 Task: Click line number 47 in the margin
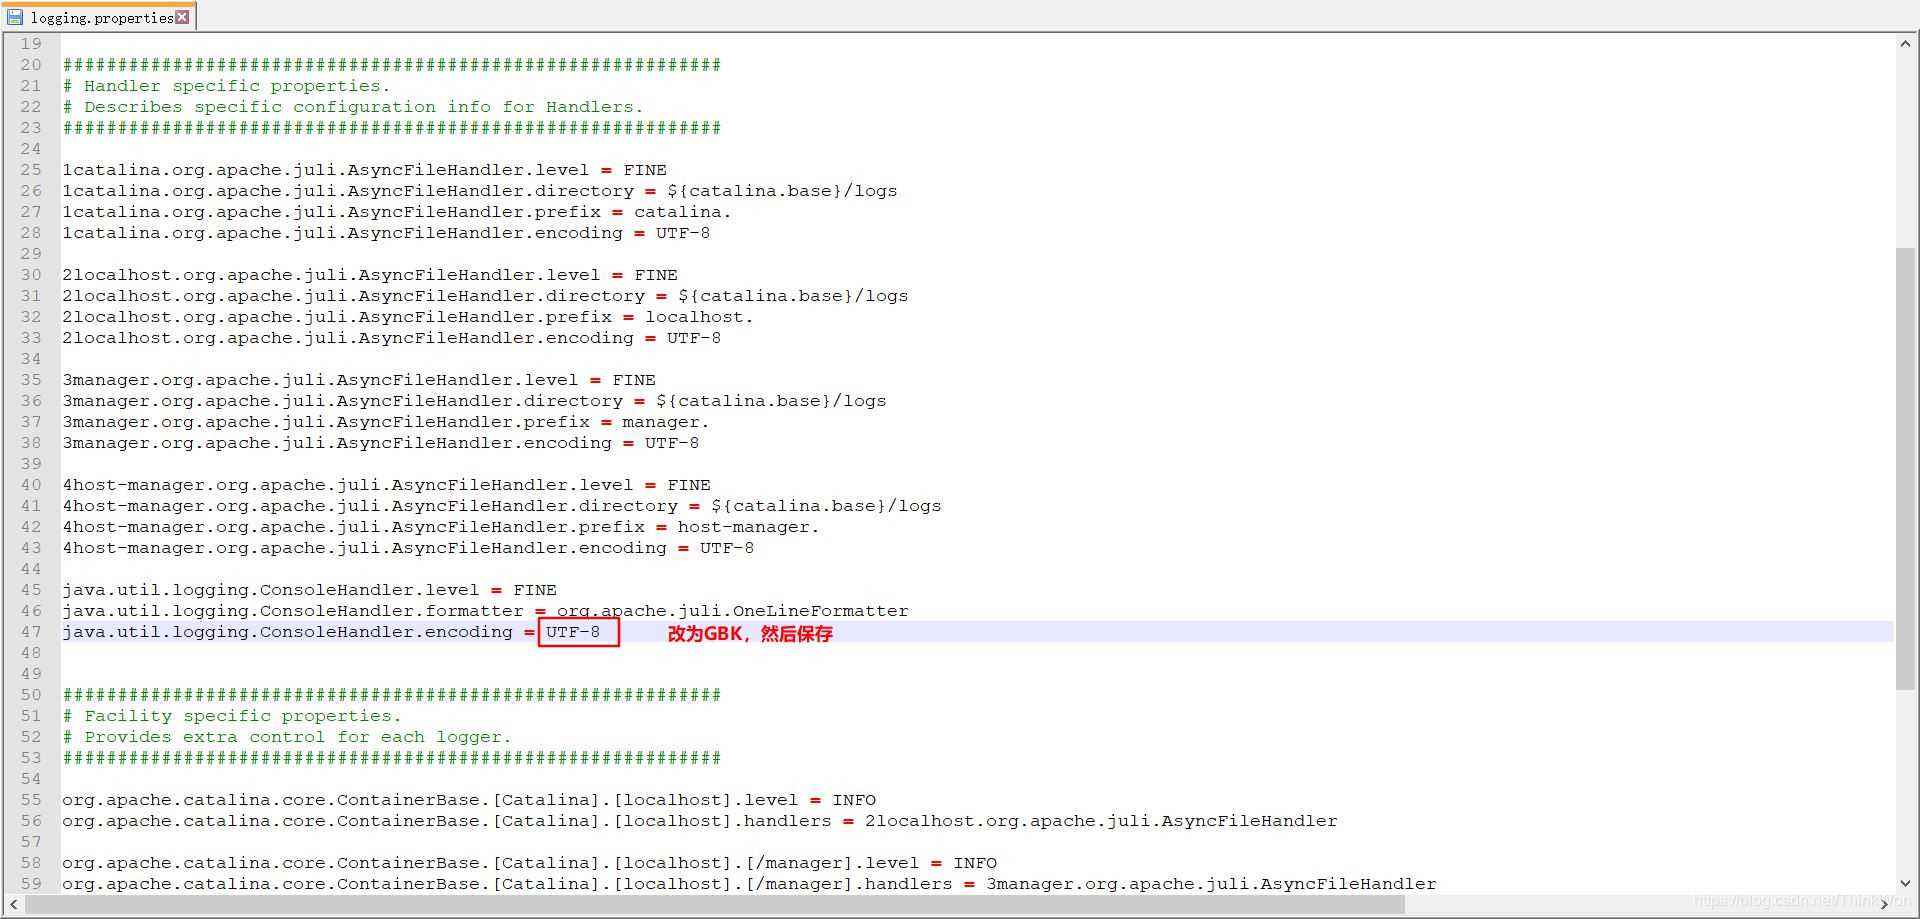click(x=31, y=632)
